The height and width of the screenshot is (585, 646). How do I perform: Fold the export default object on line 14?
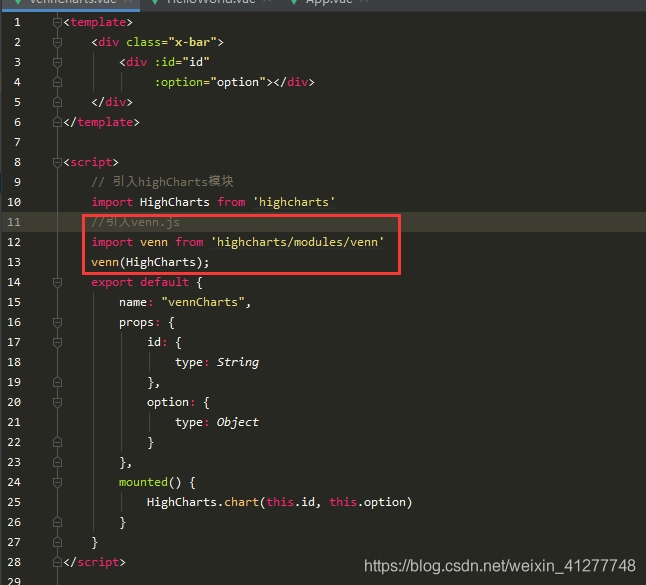click(x=58, y=282)
